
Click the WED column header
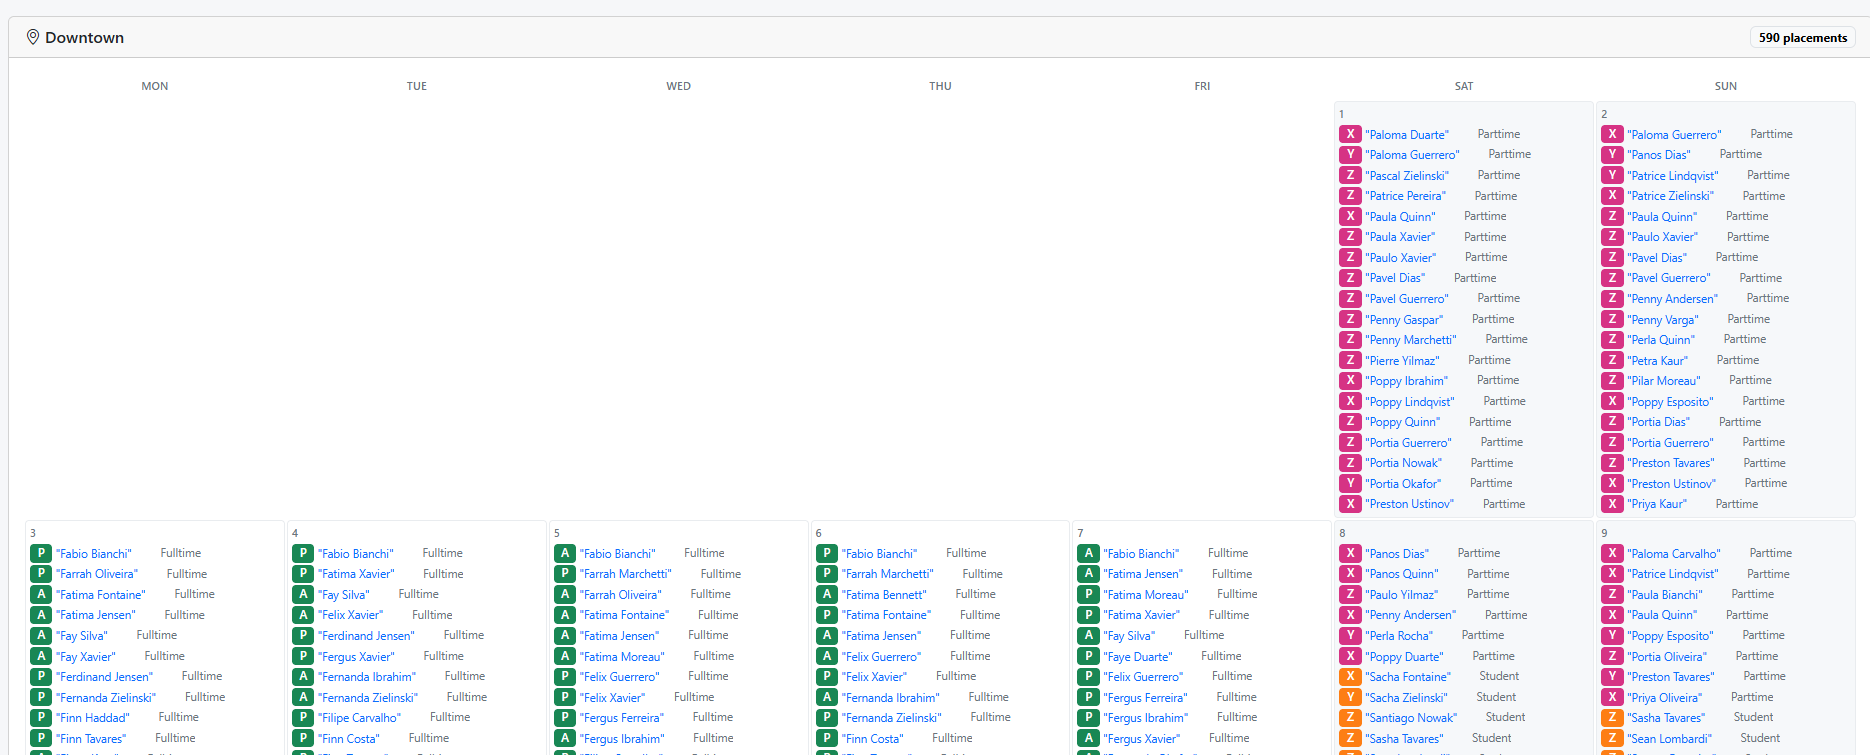point(678,86)
